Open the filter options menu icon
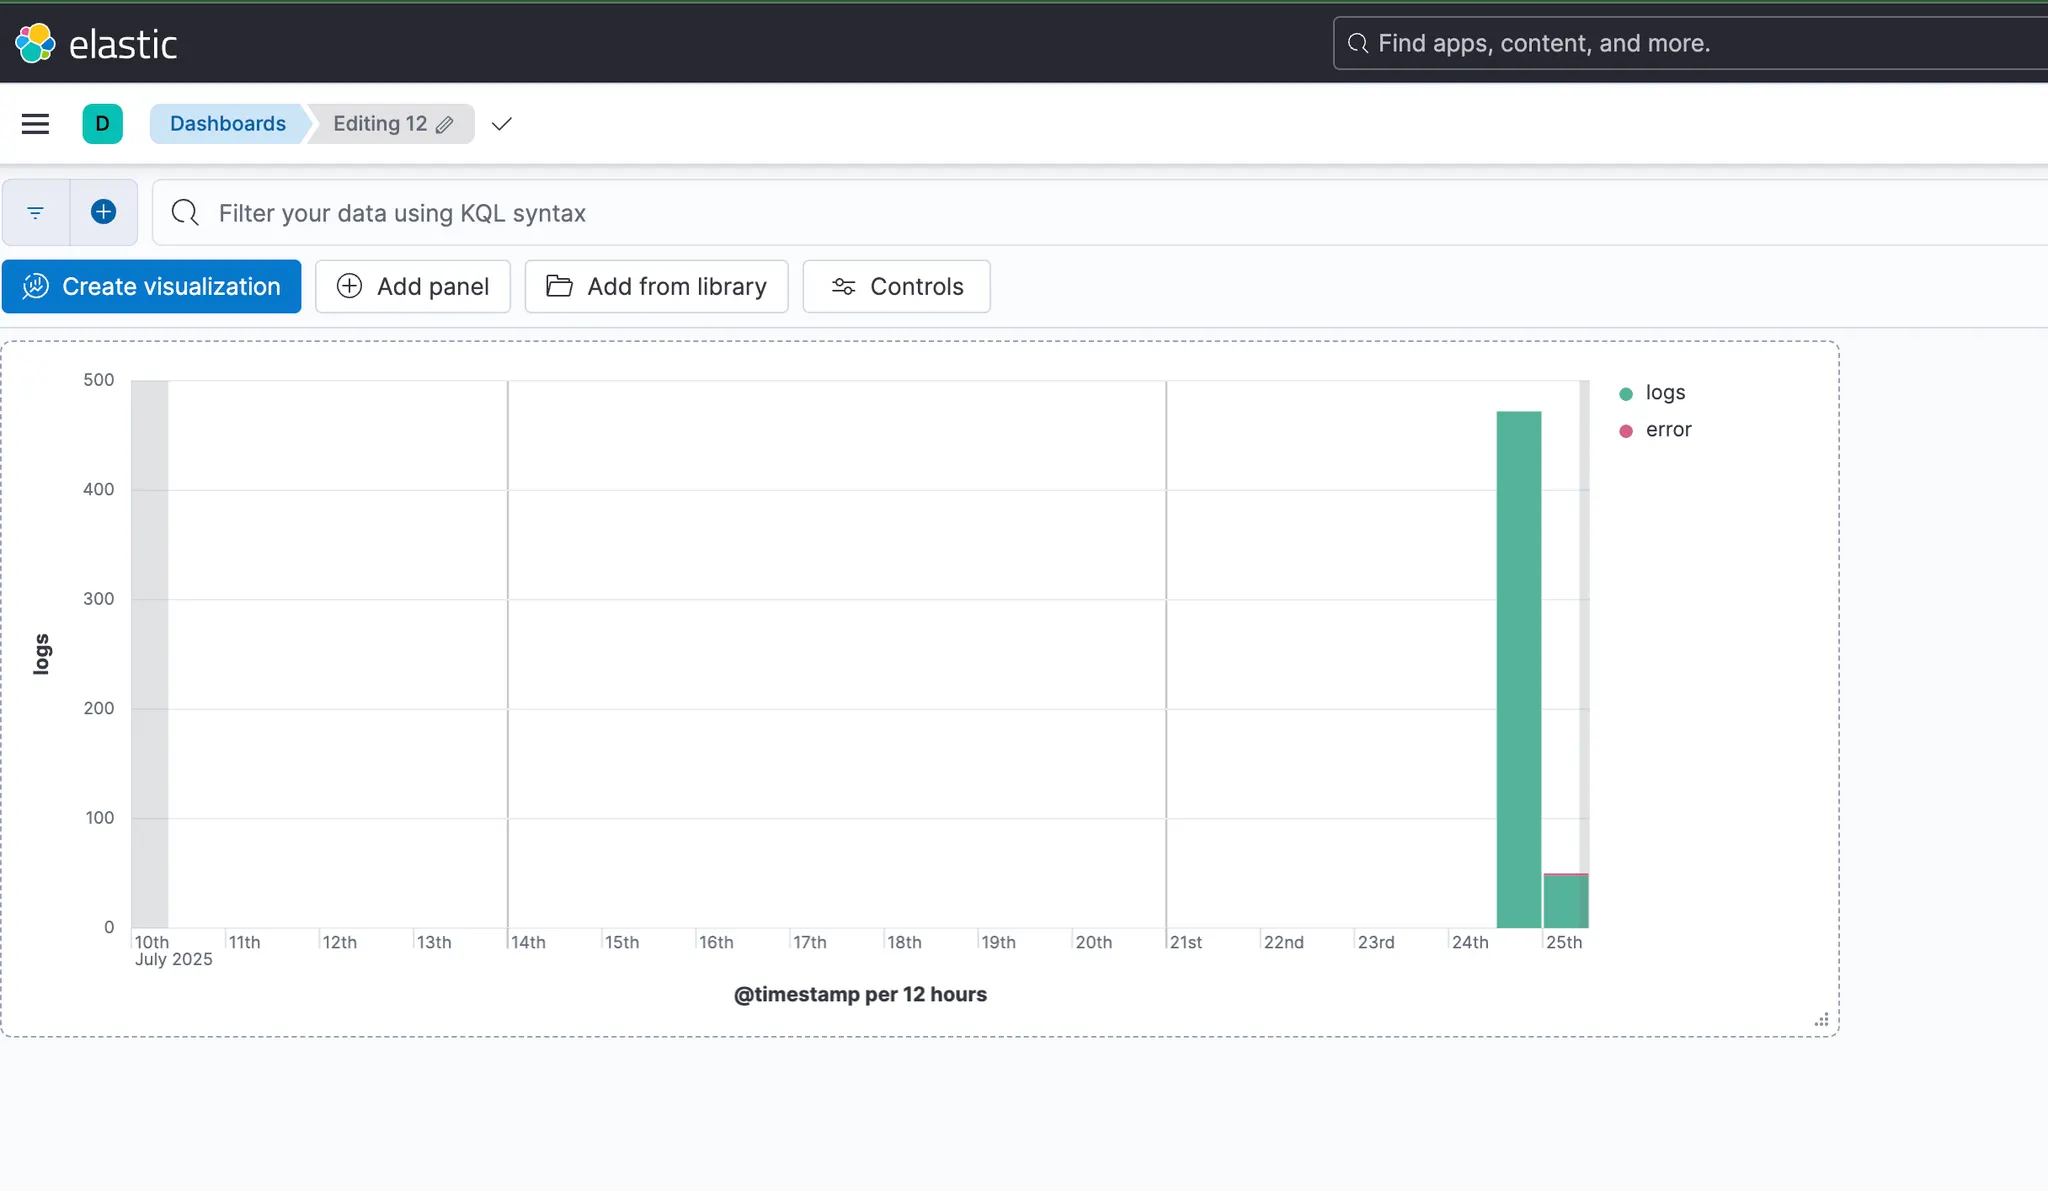 pos(36,212)
